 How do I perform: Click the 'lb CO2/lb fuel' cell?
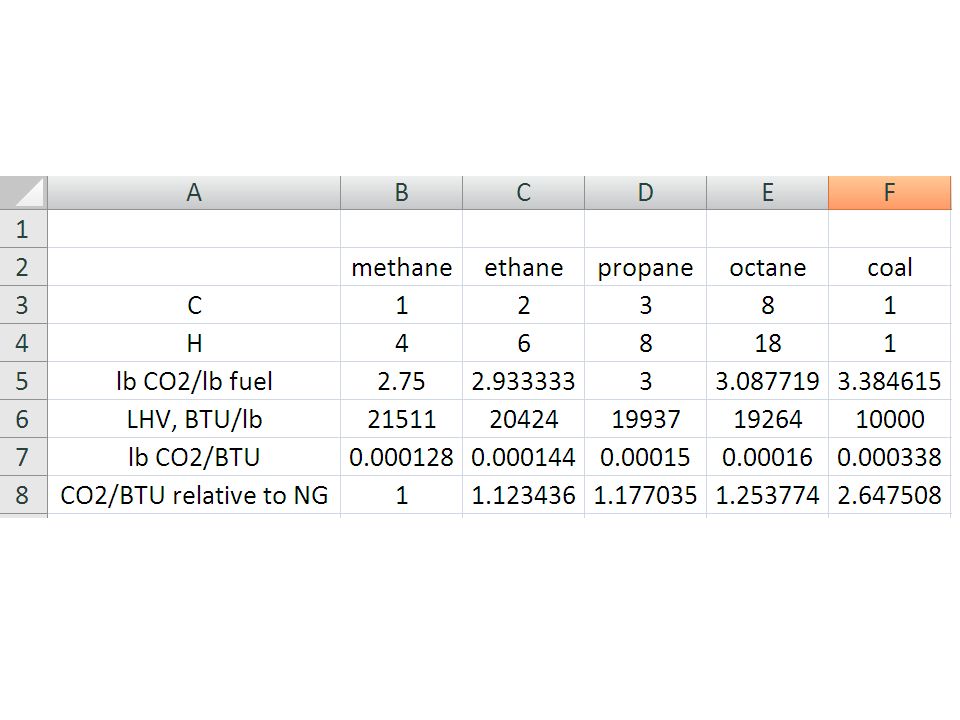pyautogui.click(x=194, y=381)
